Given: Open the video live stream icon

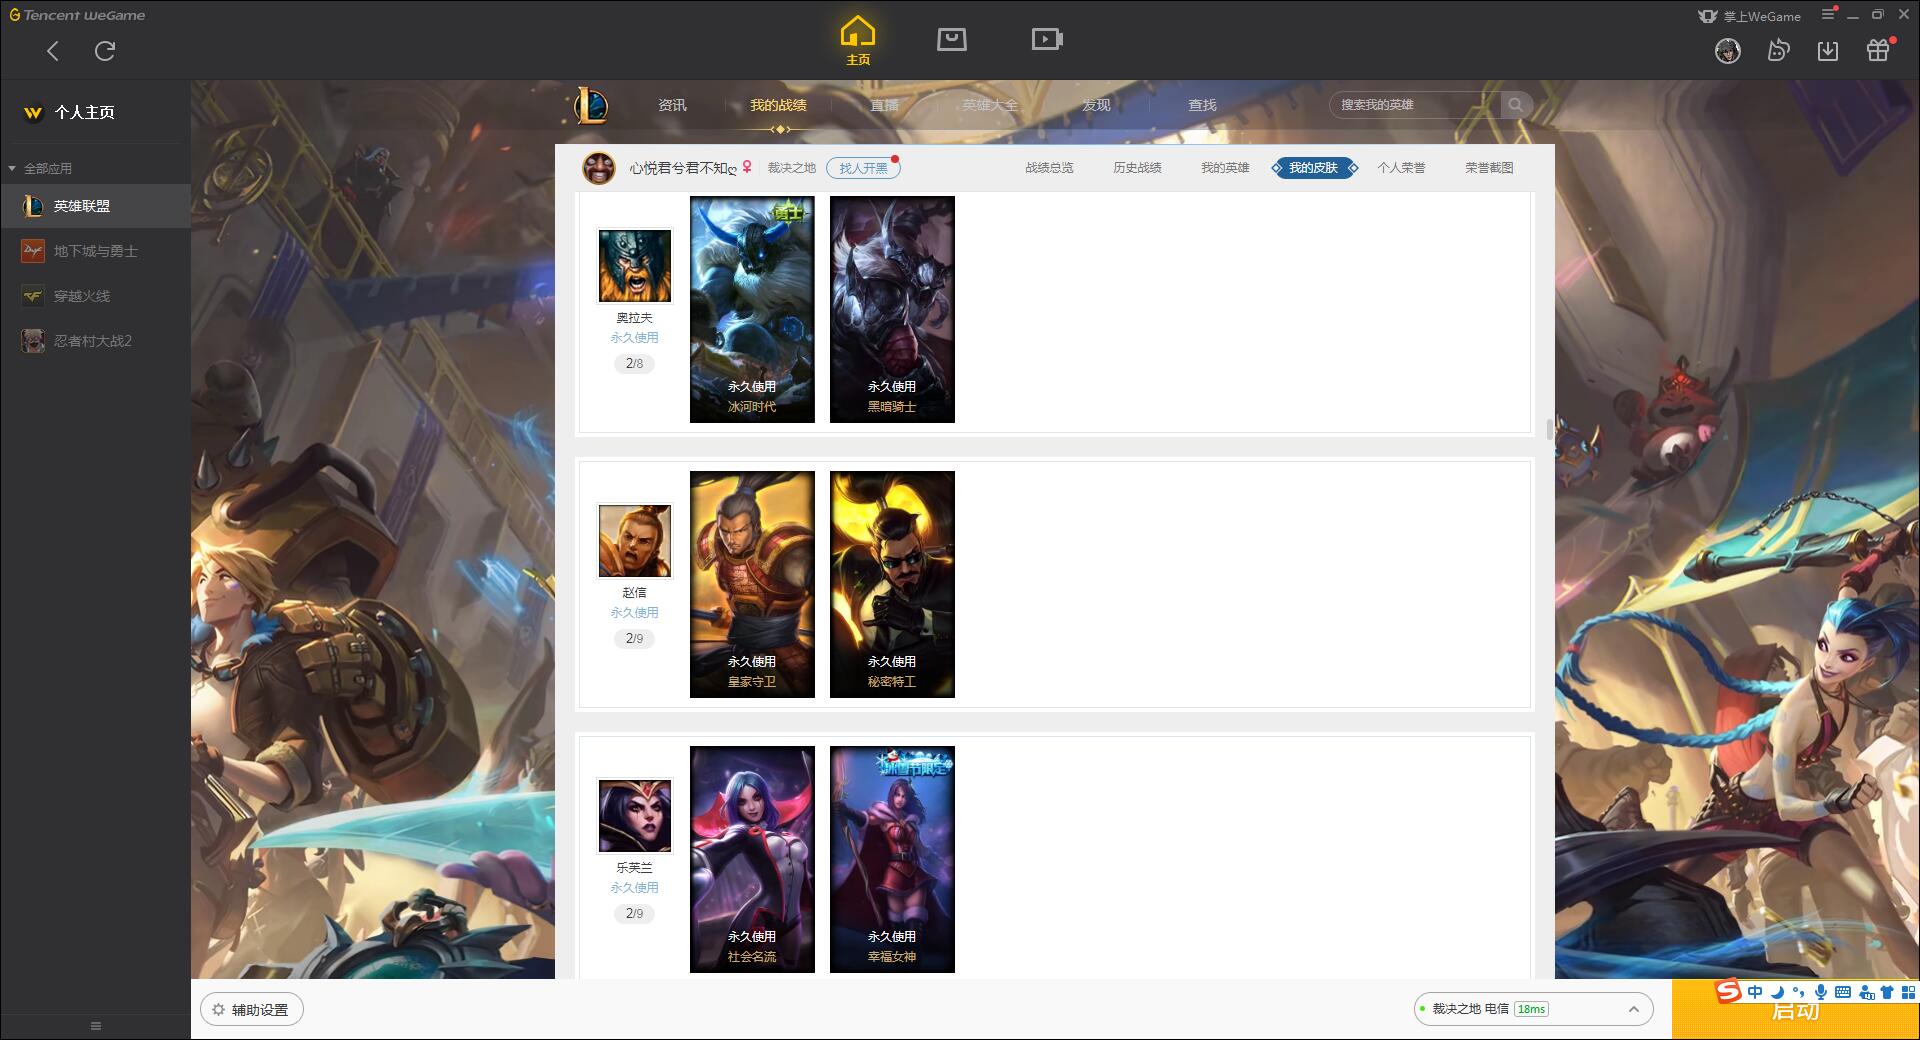Looking at the screenshot, I should click(x=1046, y=40).
